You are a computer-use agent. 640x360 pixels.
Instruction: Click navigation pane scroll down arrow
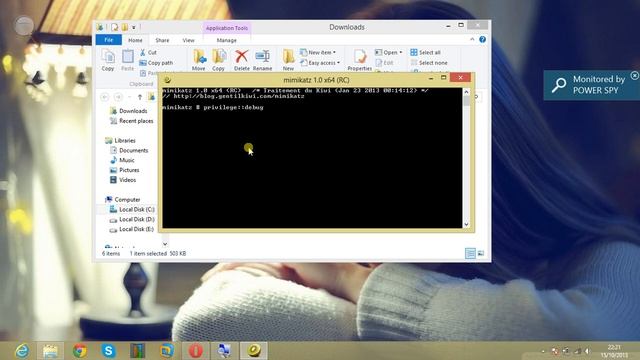165,244
